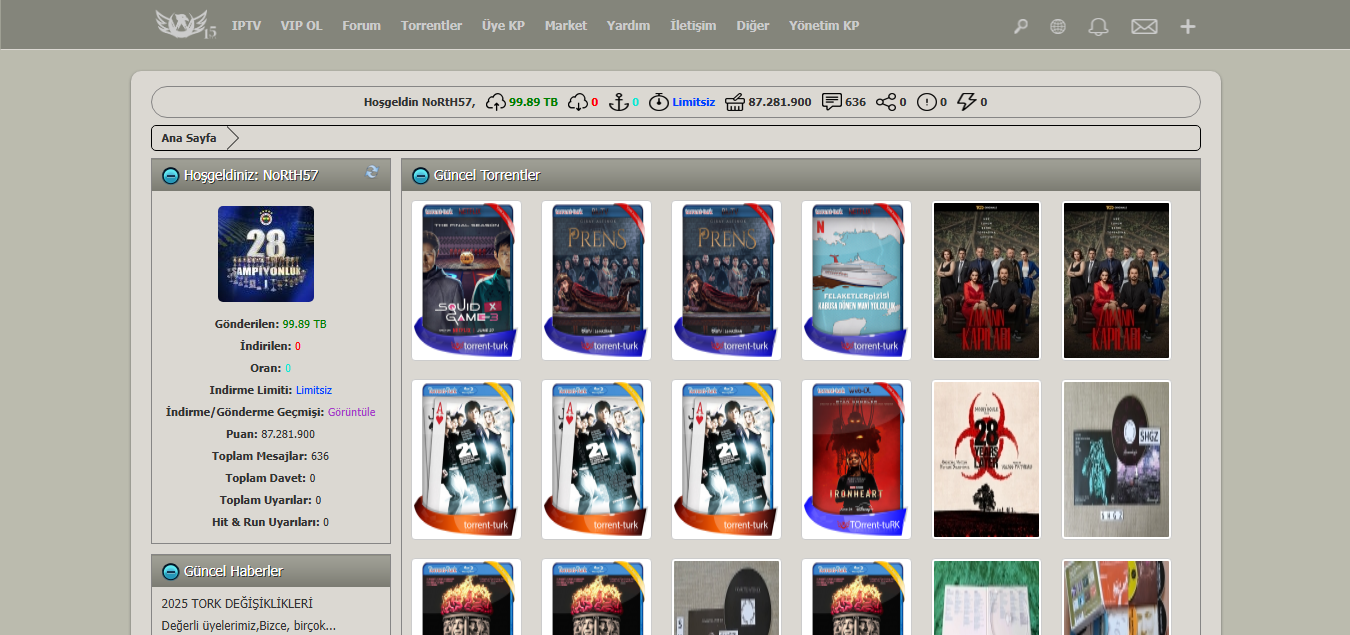Viewport: 1350px width, 635px height.
Task: Click the 99.89 TB value in the top stats bar
Action: (534, 102)
